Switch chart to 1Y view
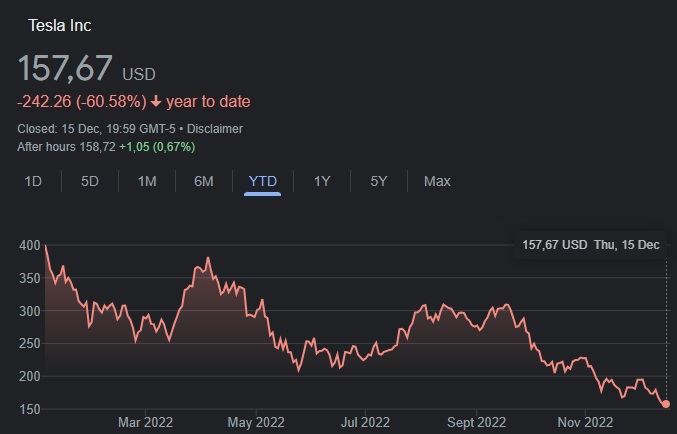This screenshot has height=434, width=677. pos(322,181)
